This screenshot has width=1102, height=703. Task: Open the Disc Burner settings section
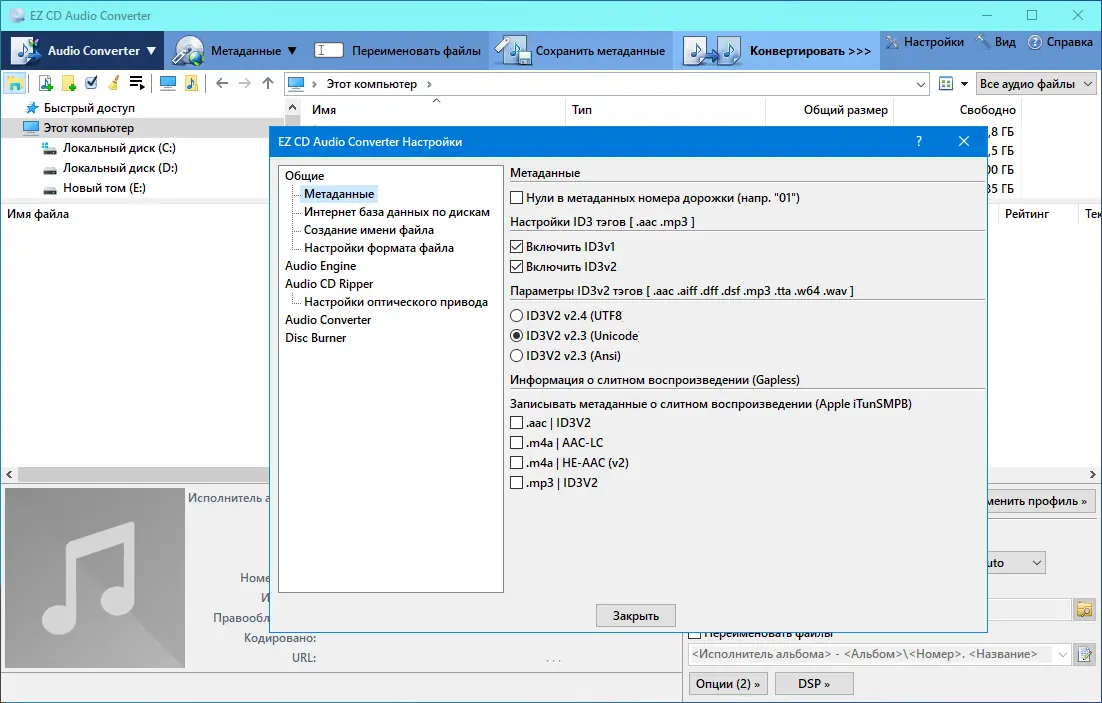[x=316, y=337]
